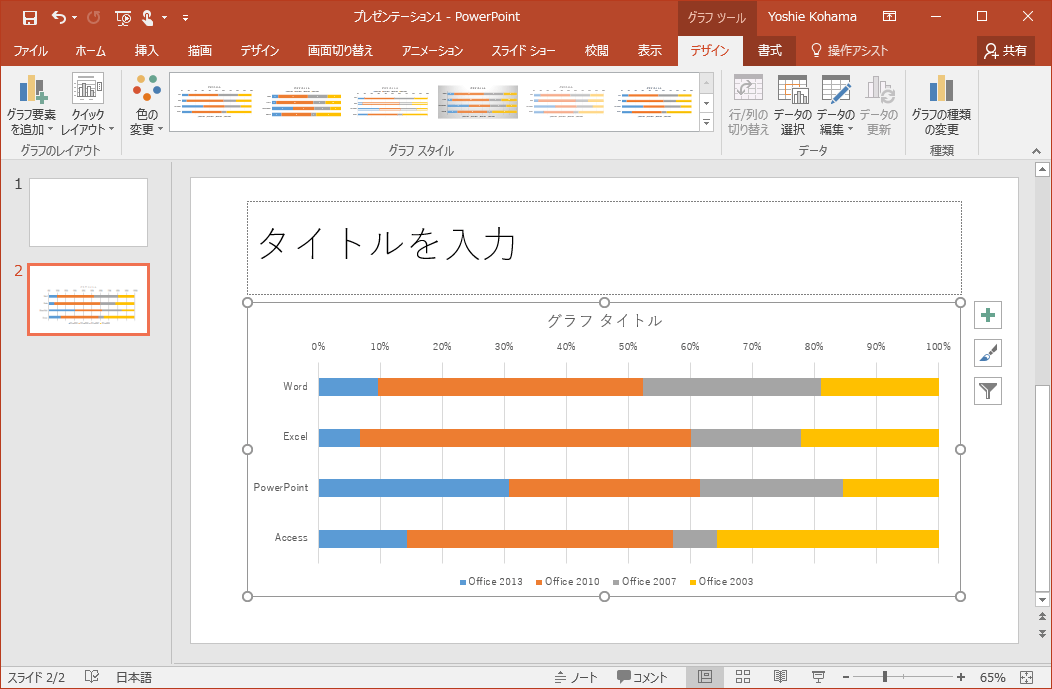Toggle the コメント comments pane
Image resolution: width=1052 pixels, height=689 pixels.
click(642, 678)
